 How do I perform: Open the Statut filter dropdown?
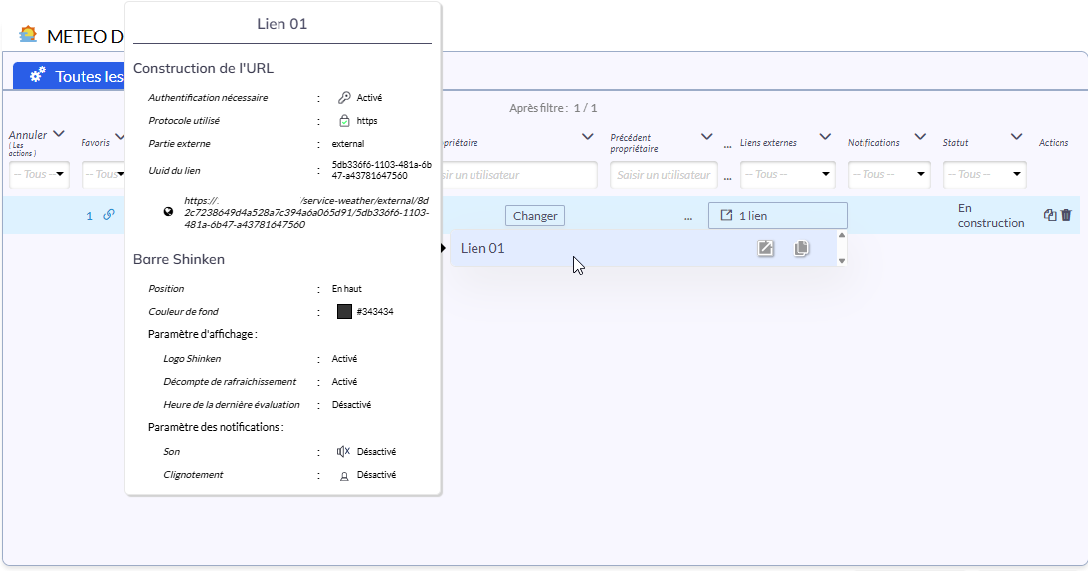click(984, 174)
